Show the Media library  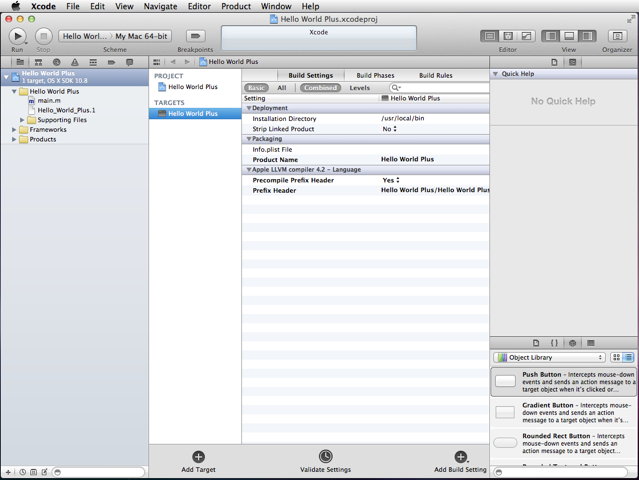[591, 343]
